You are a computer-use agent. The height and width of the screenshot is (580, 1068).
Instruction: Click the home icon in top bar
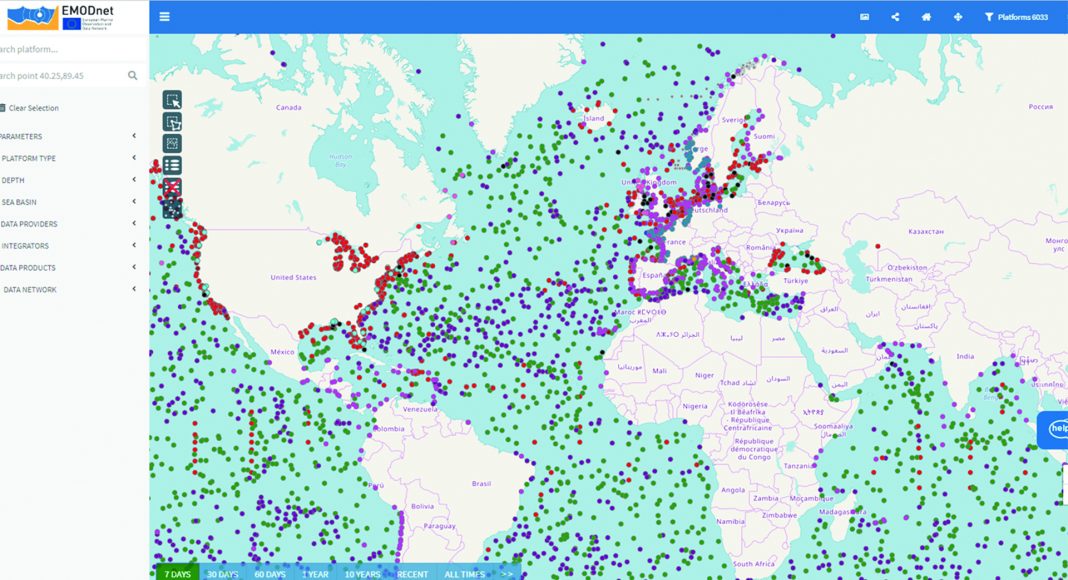pos(926,17)
